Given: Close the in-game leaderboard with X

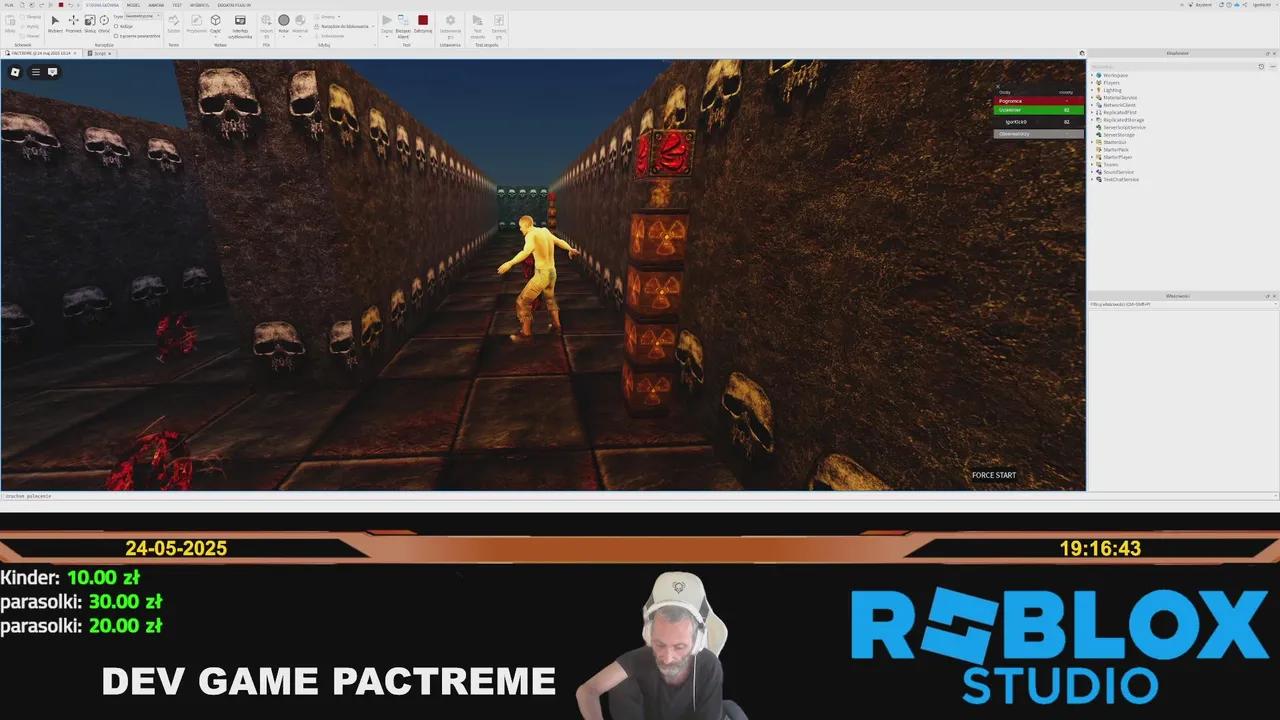Looking at the screenshot, I should (998, 87).
